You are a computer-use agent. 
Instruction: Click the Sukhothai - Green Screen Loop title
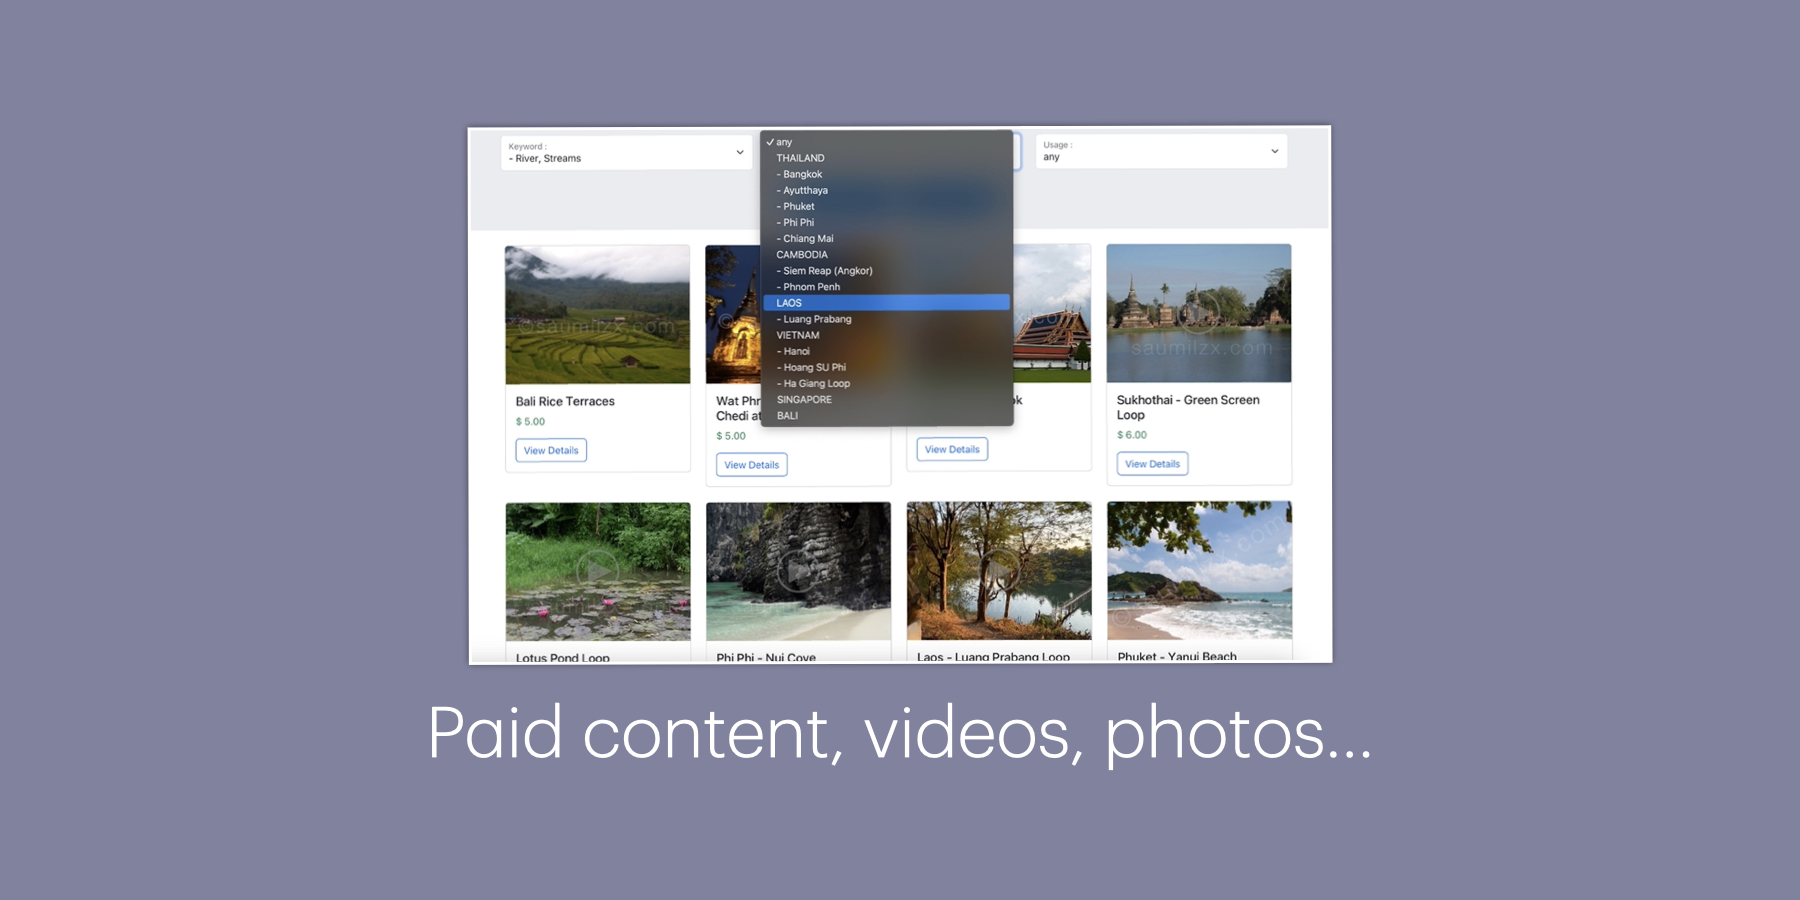click(x=1188, y=407)
